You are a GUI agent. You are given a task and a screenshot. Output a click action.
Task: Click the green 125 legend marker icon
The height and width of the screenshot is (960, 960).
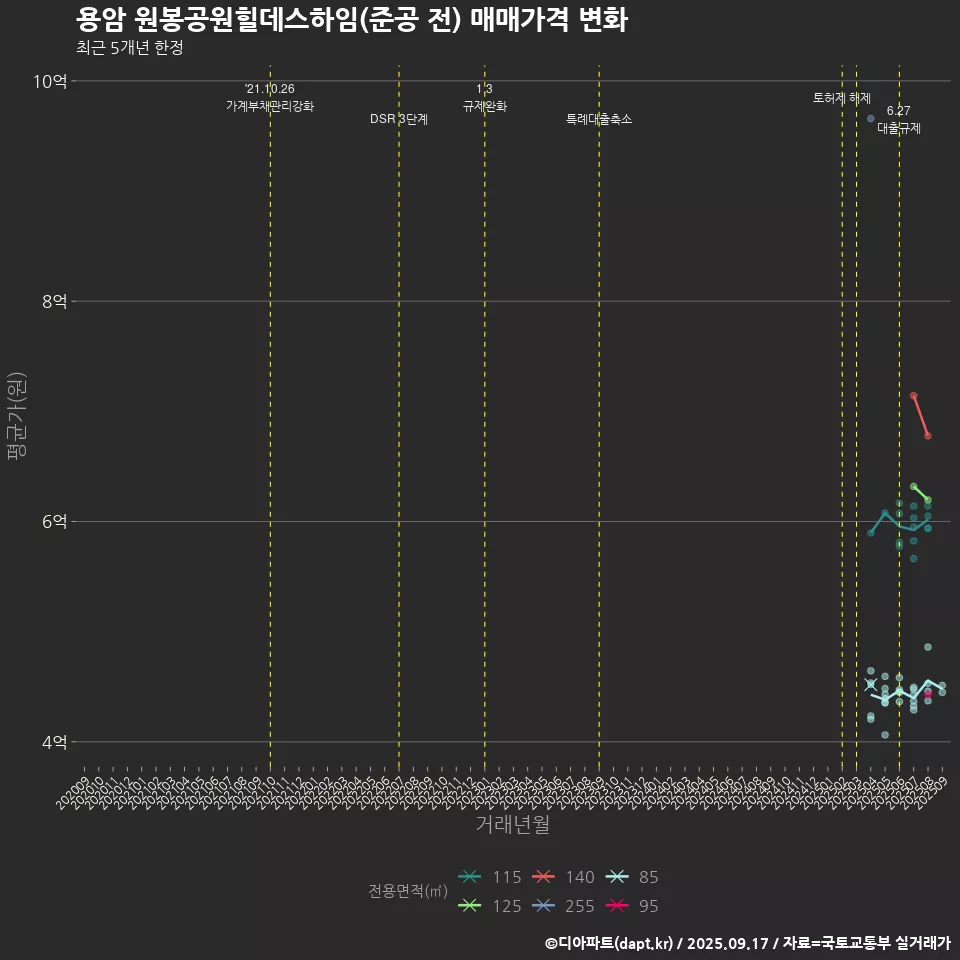pos(470,906)
